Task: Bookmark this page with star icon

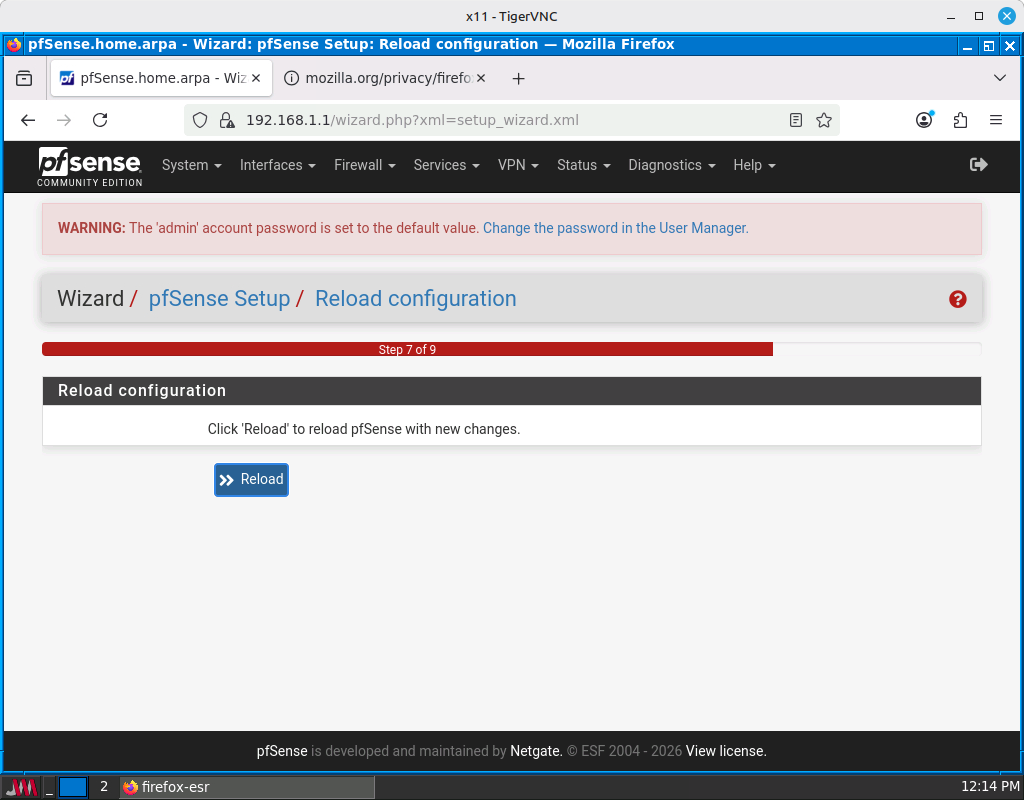Action: tap(823, 120)
